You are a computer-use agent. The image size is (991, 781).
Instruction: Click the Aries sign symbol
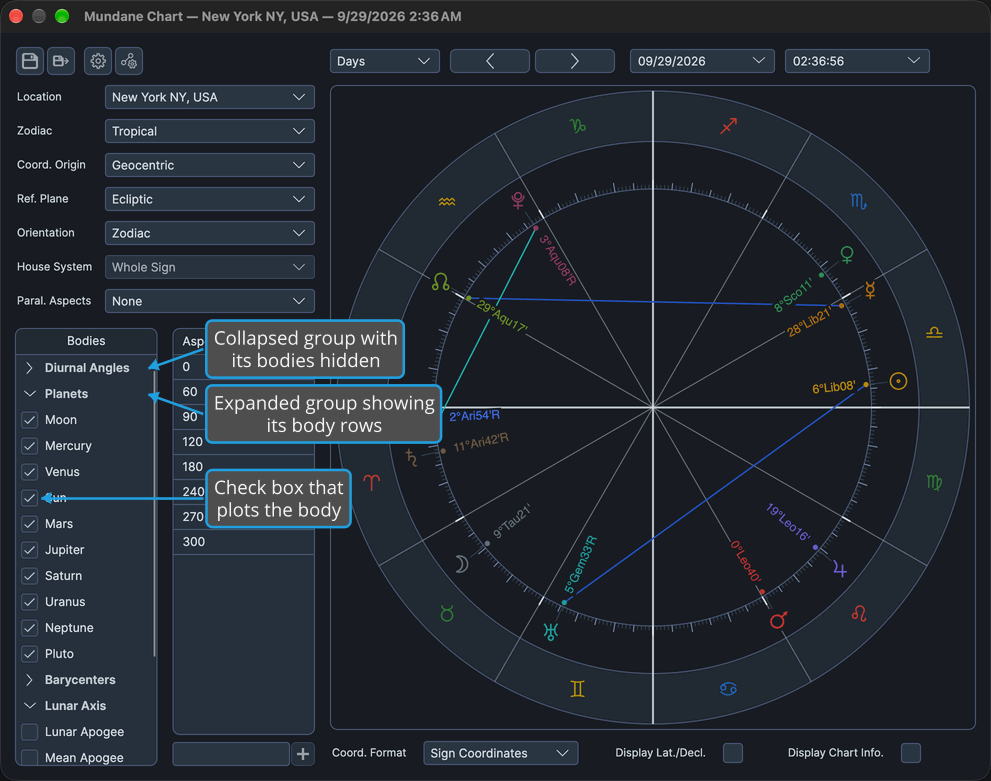point(372,483)
